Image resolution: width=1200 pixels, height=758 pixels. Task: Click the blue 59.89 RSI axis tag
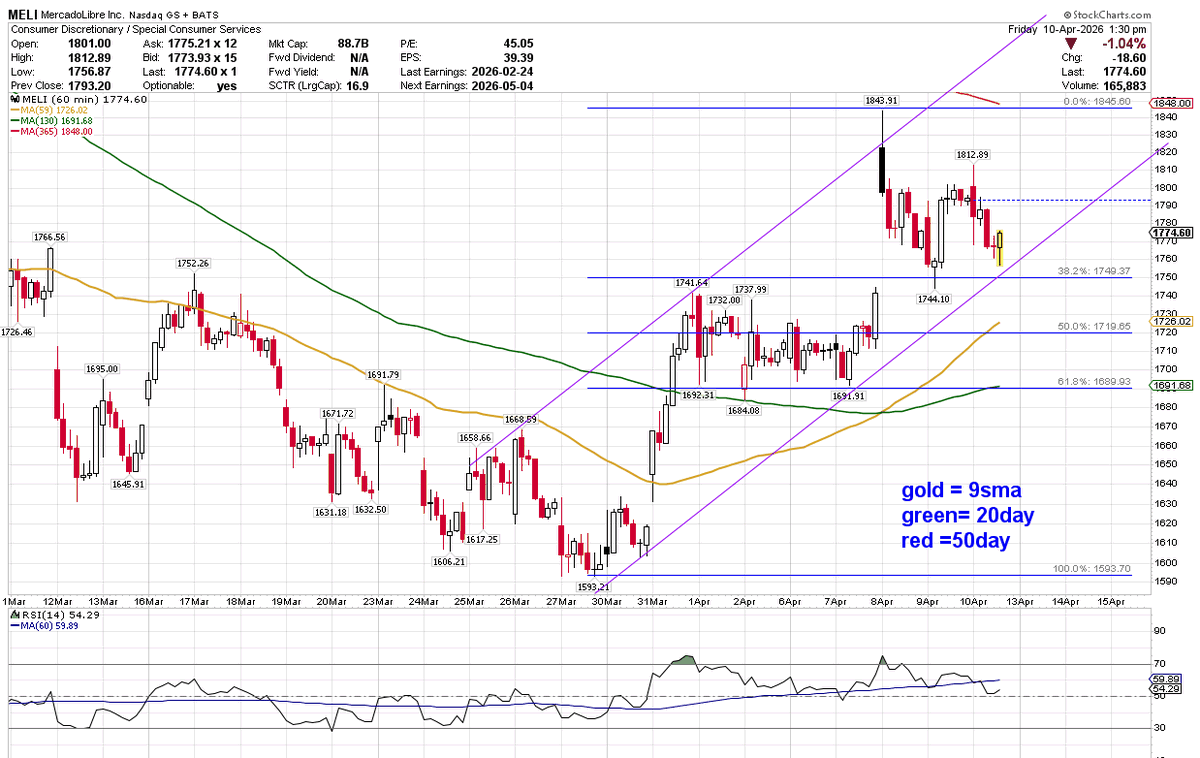point(1168,678)
